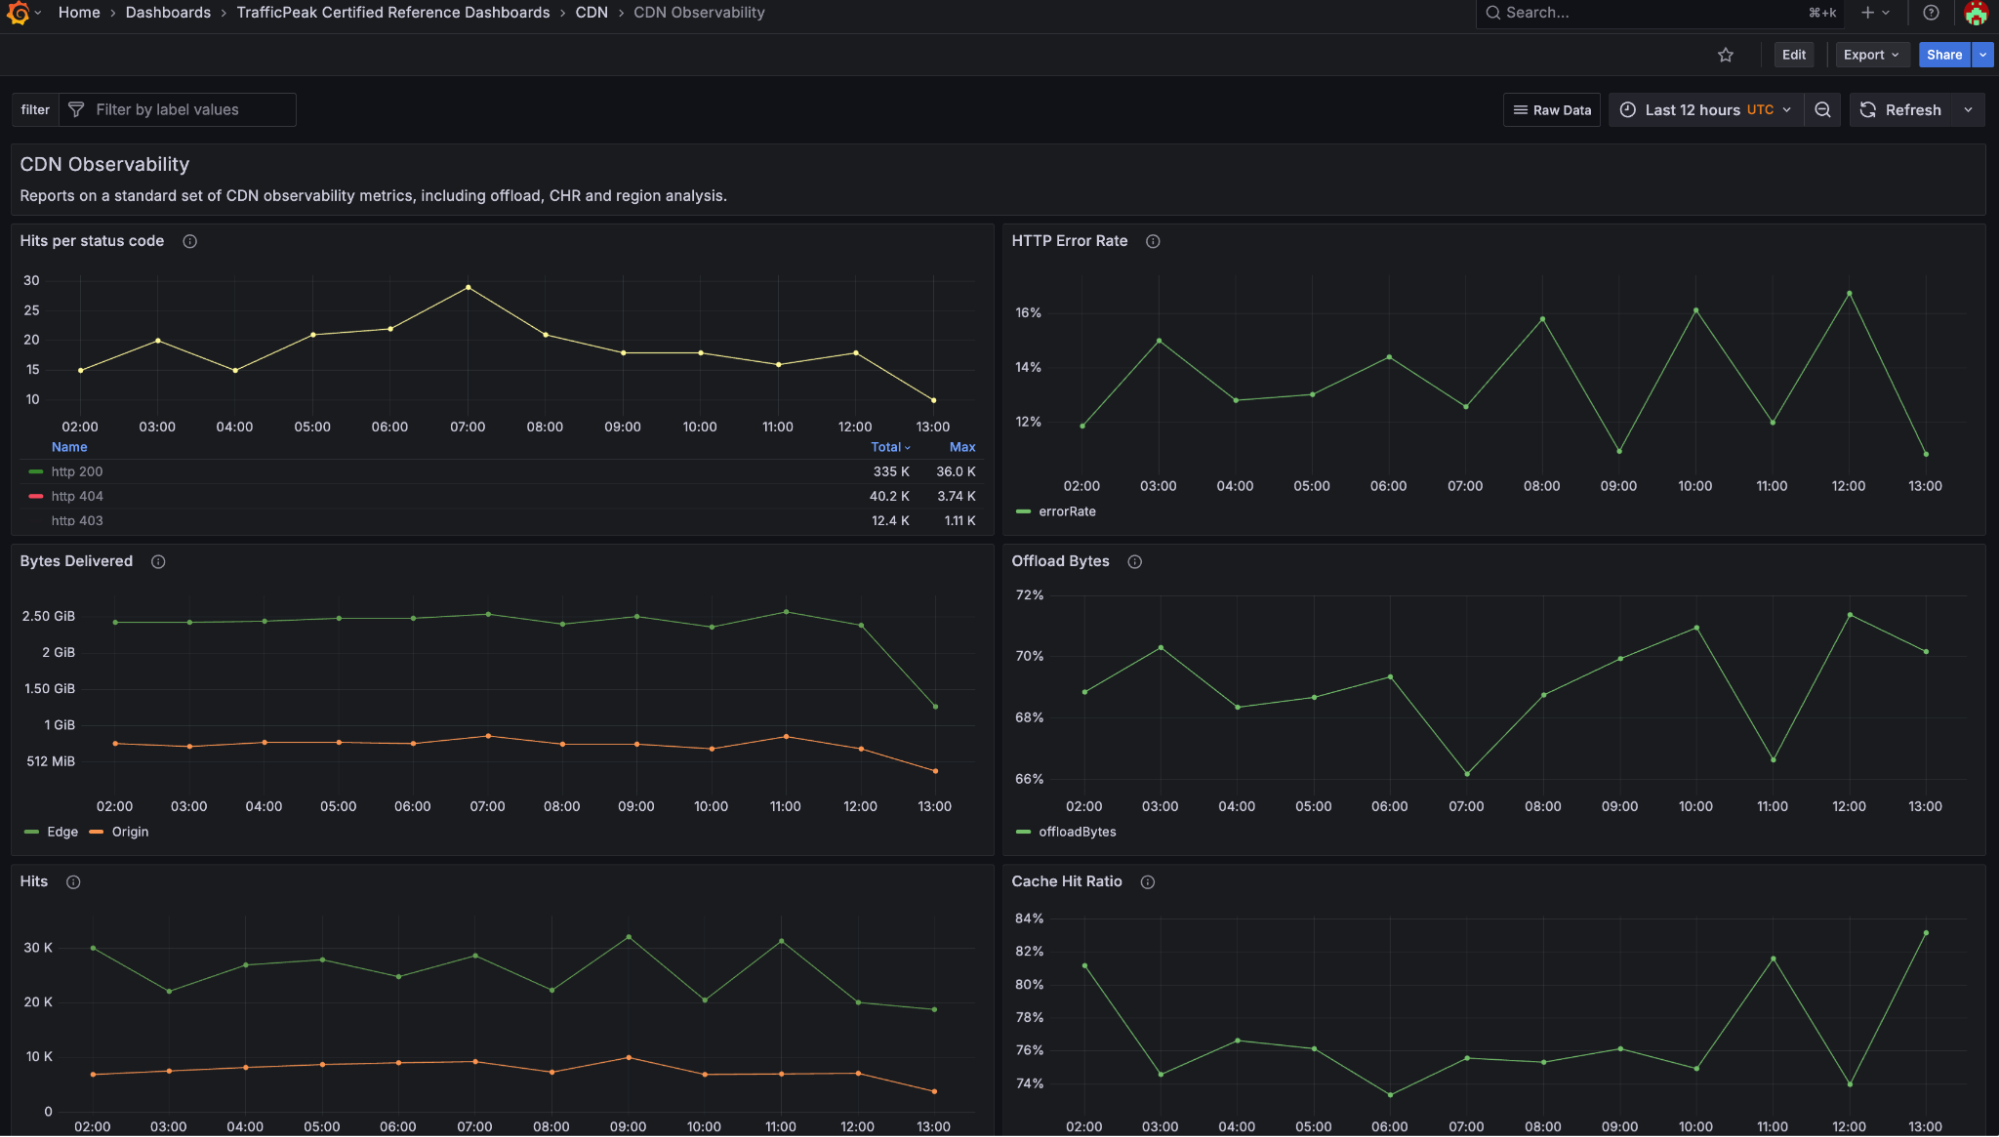Open the info tooltip on Hits per status code

coord(190,241)
